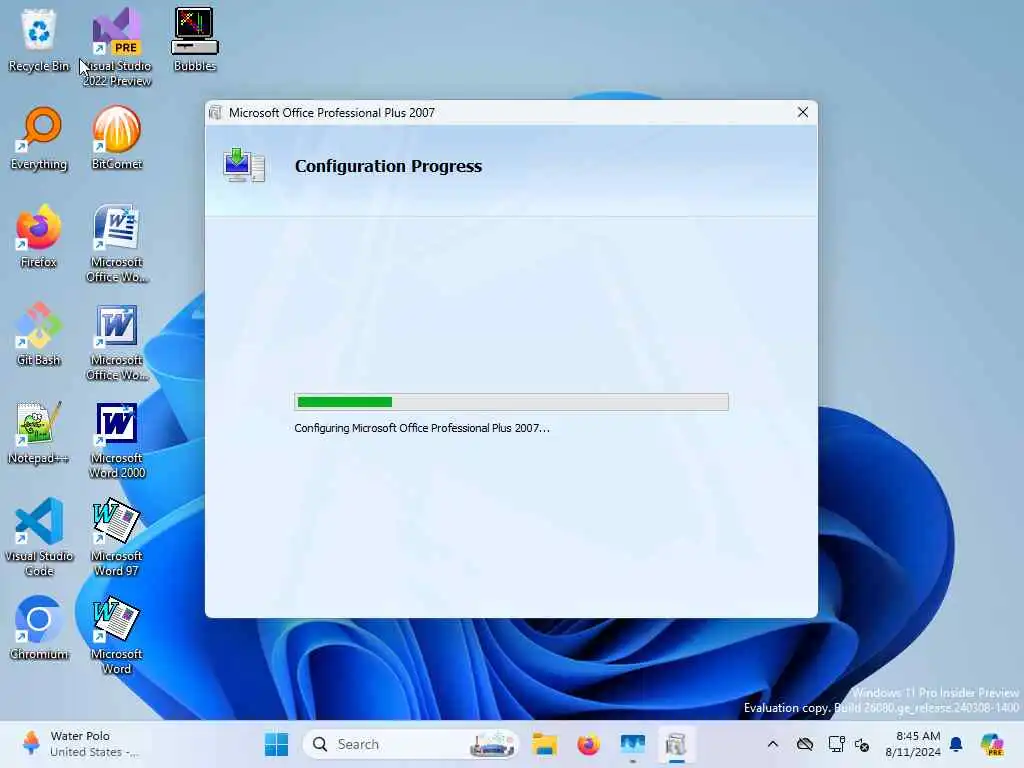The width and height of the screenshot is (1024, 768).
Task: Click the installer computer icon beside Configuration Progress
Action: point(244,165)
